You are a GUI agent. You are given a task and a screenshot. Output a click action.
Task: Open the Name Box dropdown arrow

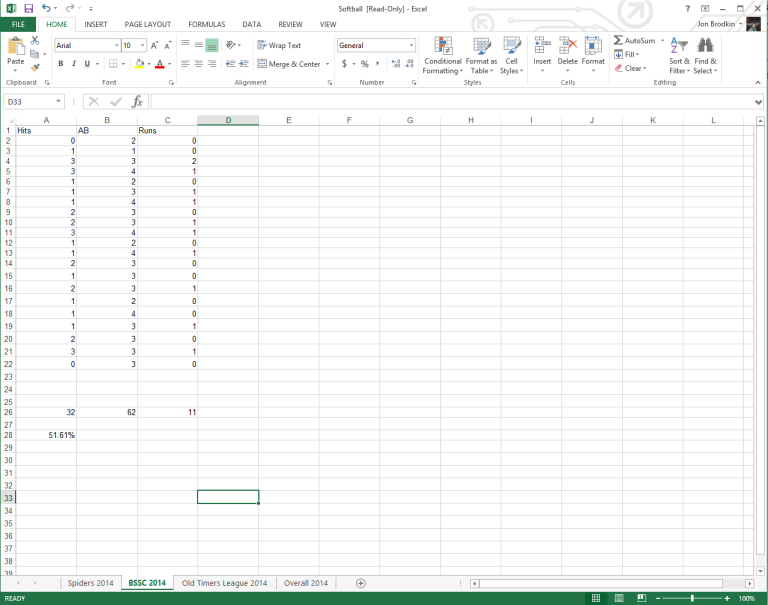click(60, 102)
